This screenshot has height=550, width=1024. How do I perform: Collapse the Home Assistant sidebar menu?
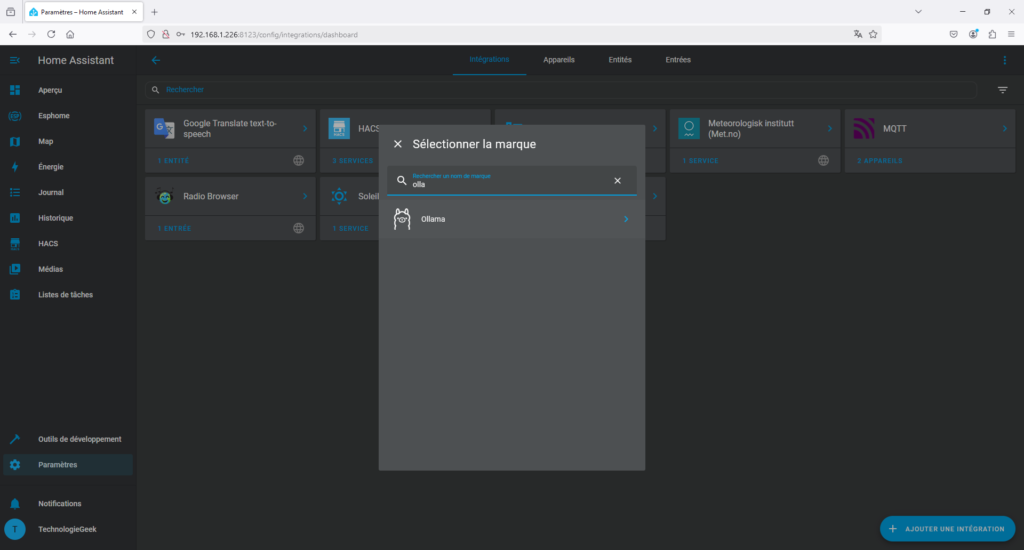(15, 60)
